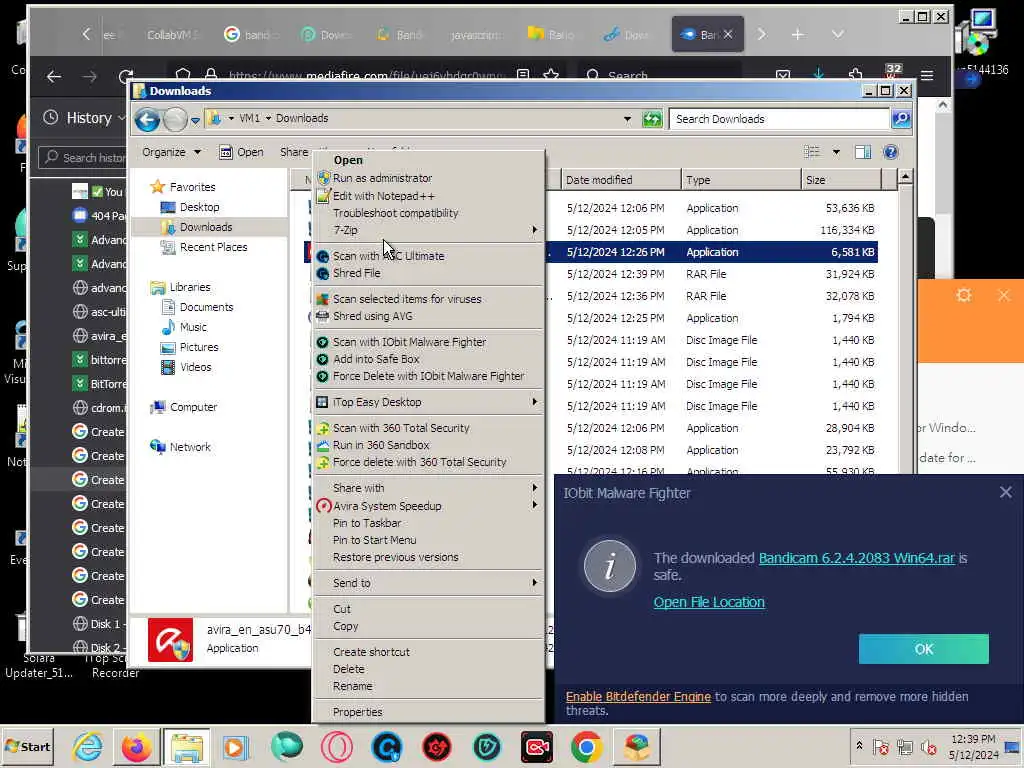Click OK in the IObit Malware Fighter popup

[923, 649]
